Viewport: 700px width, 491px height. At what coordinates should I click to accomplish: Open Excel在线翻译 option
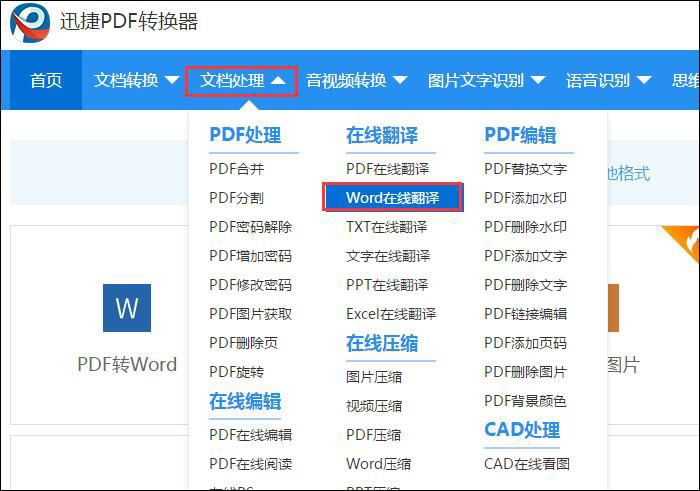tap(391, 313)
